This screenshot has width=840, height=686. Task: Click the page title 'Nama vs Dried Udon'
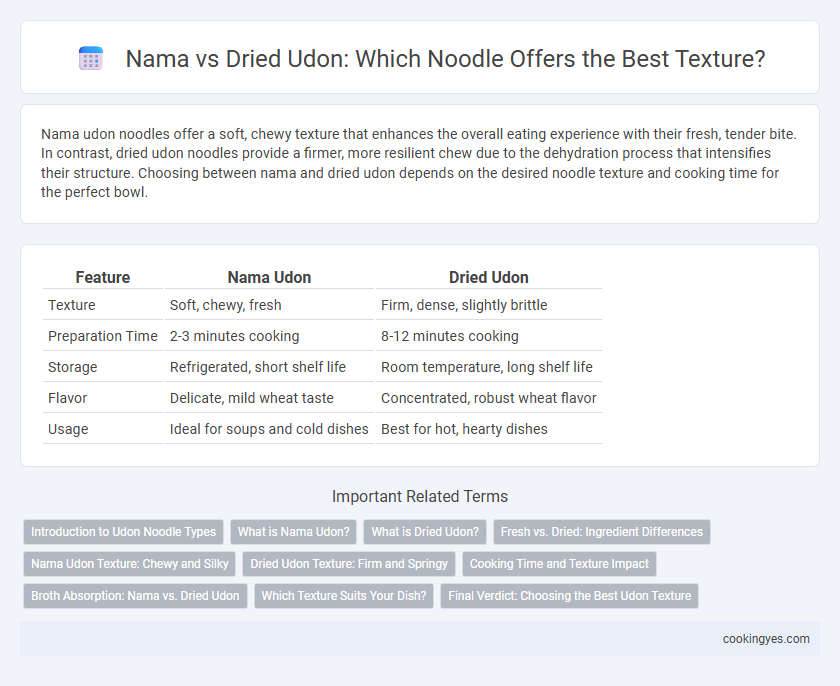(x=445, y=58)
